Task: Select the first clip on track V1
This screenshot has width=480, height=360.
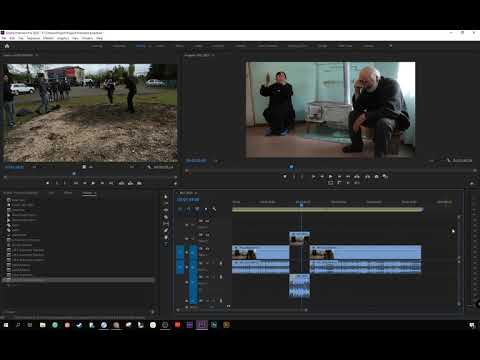Action: click(x=260, y=252)
